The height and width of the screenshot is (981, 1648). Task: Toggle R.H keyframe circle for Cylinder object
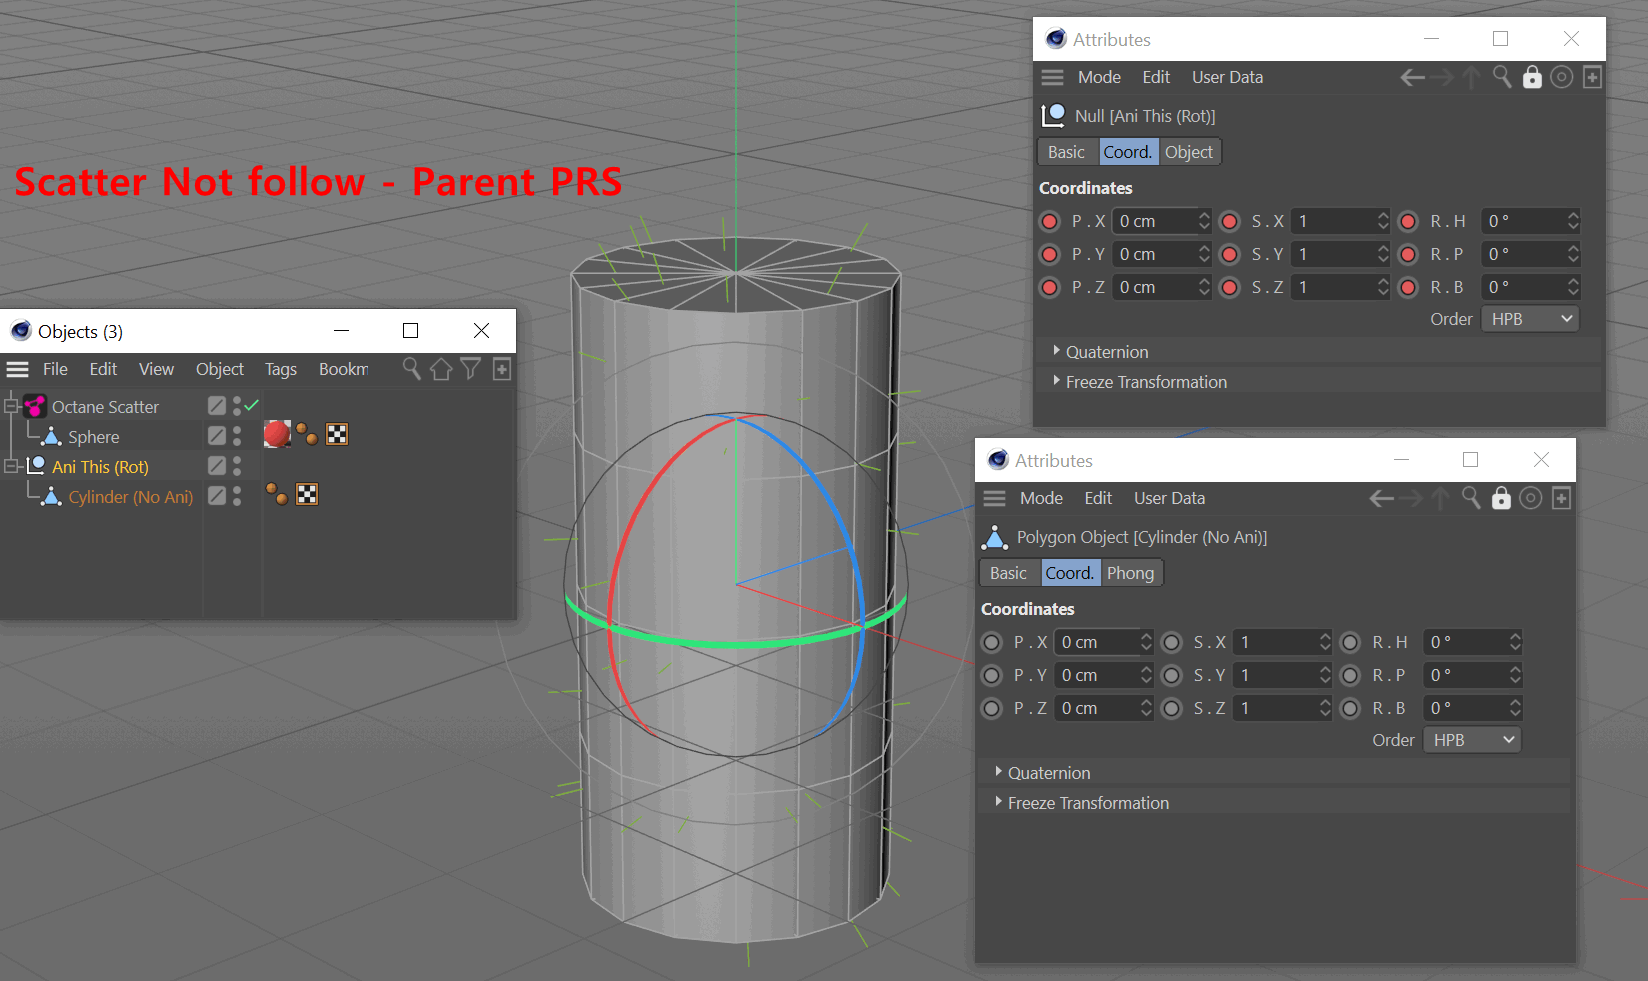click(x=1350, y=642)
